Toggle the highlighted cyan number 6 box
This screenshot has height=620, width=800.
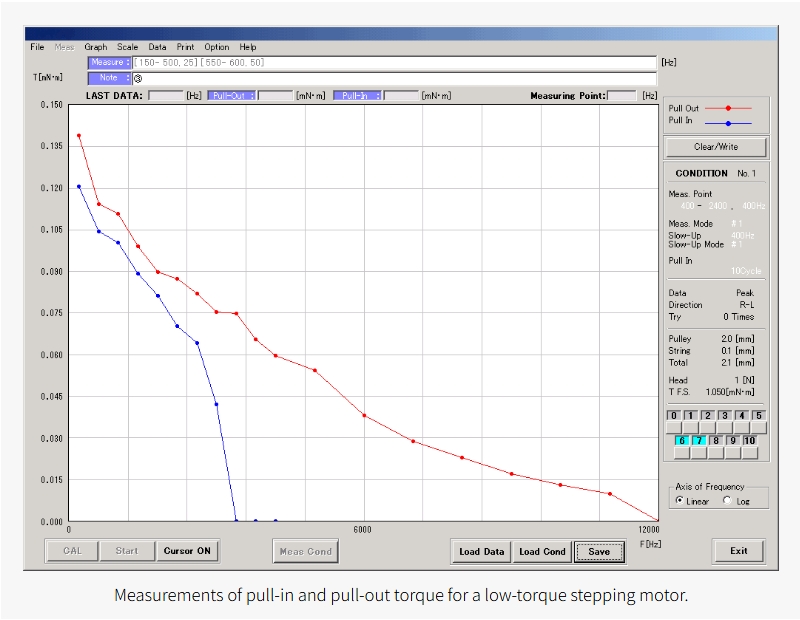point(682,440)
